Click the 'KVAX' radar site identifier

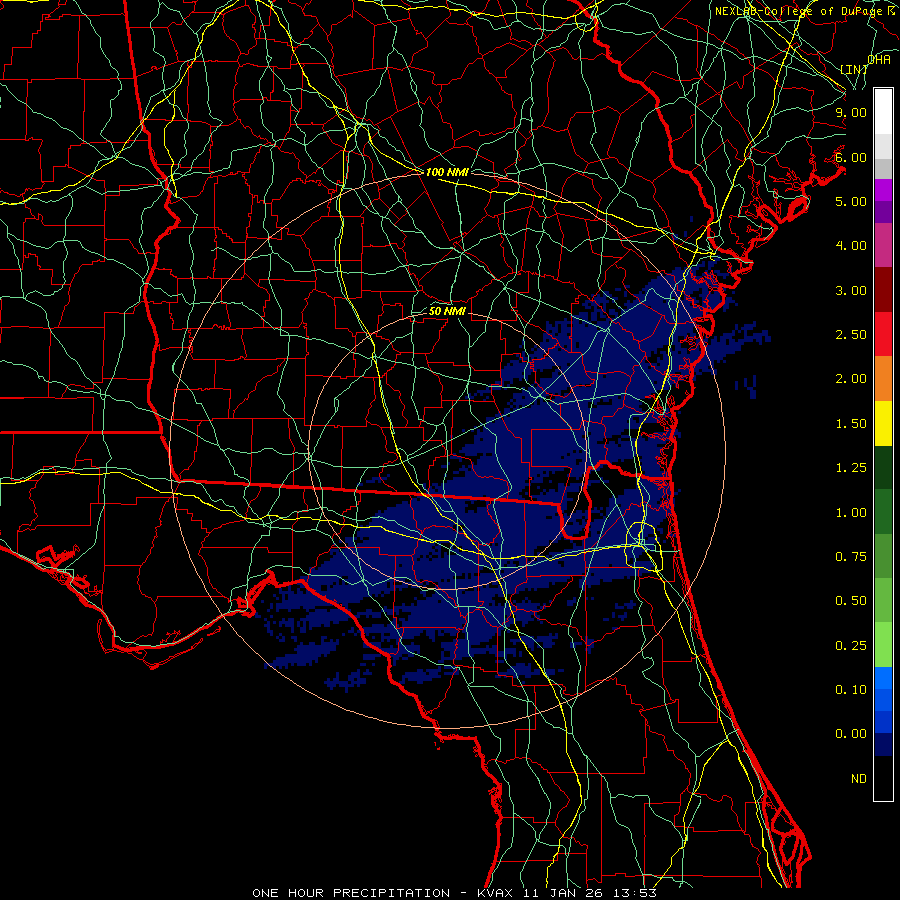(495, 893)
